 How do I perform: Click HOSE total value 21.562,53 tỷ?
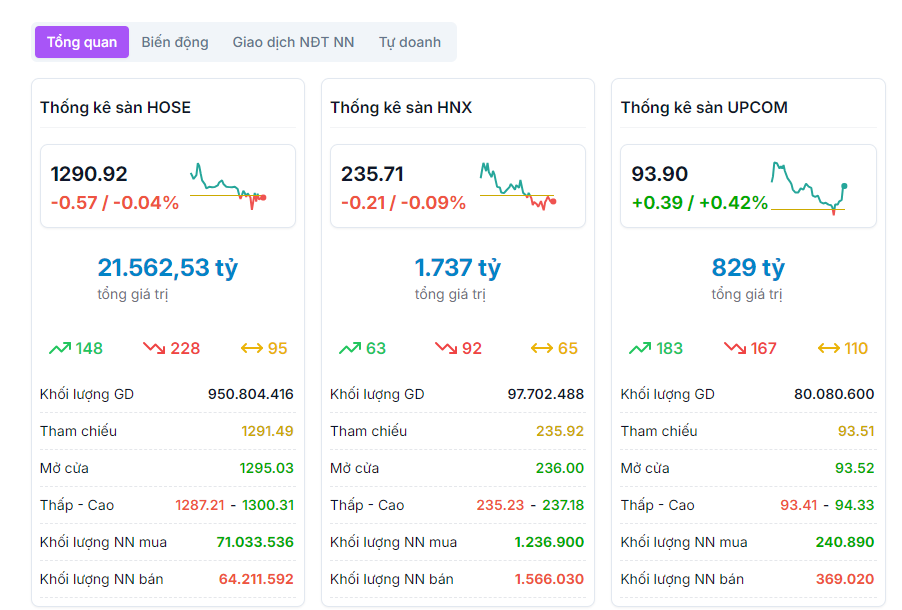[167, 268]
